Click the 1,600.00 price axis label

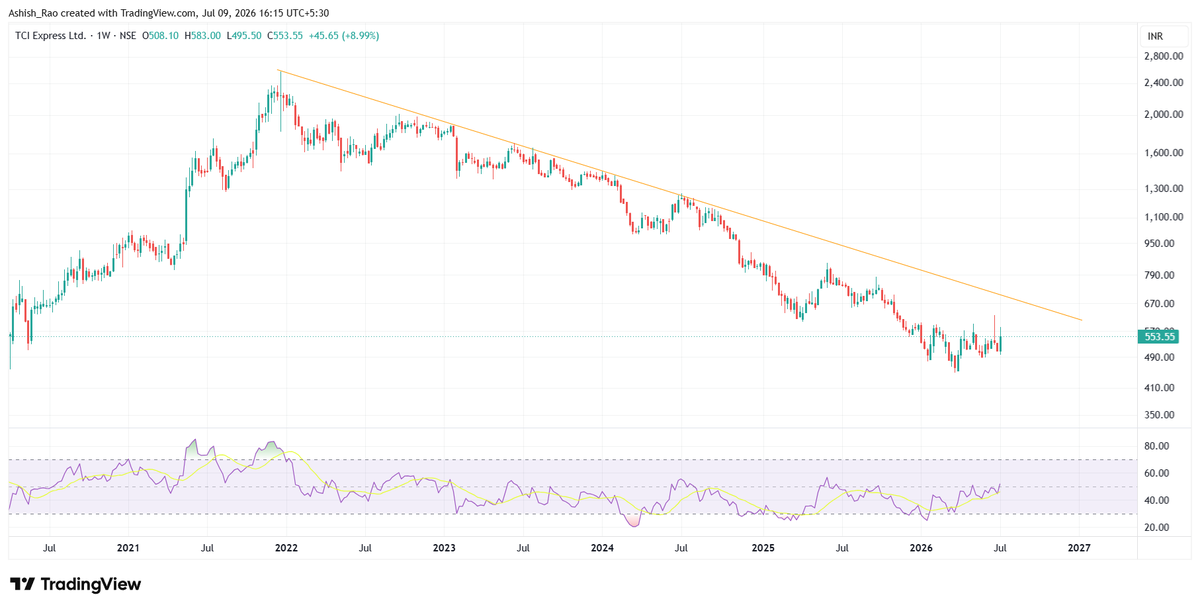tap(1163, 154)
